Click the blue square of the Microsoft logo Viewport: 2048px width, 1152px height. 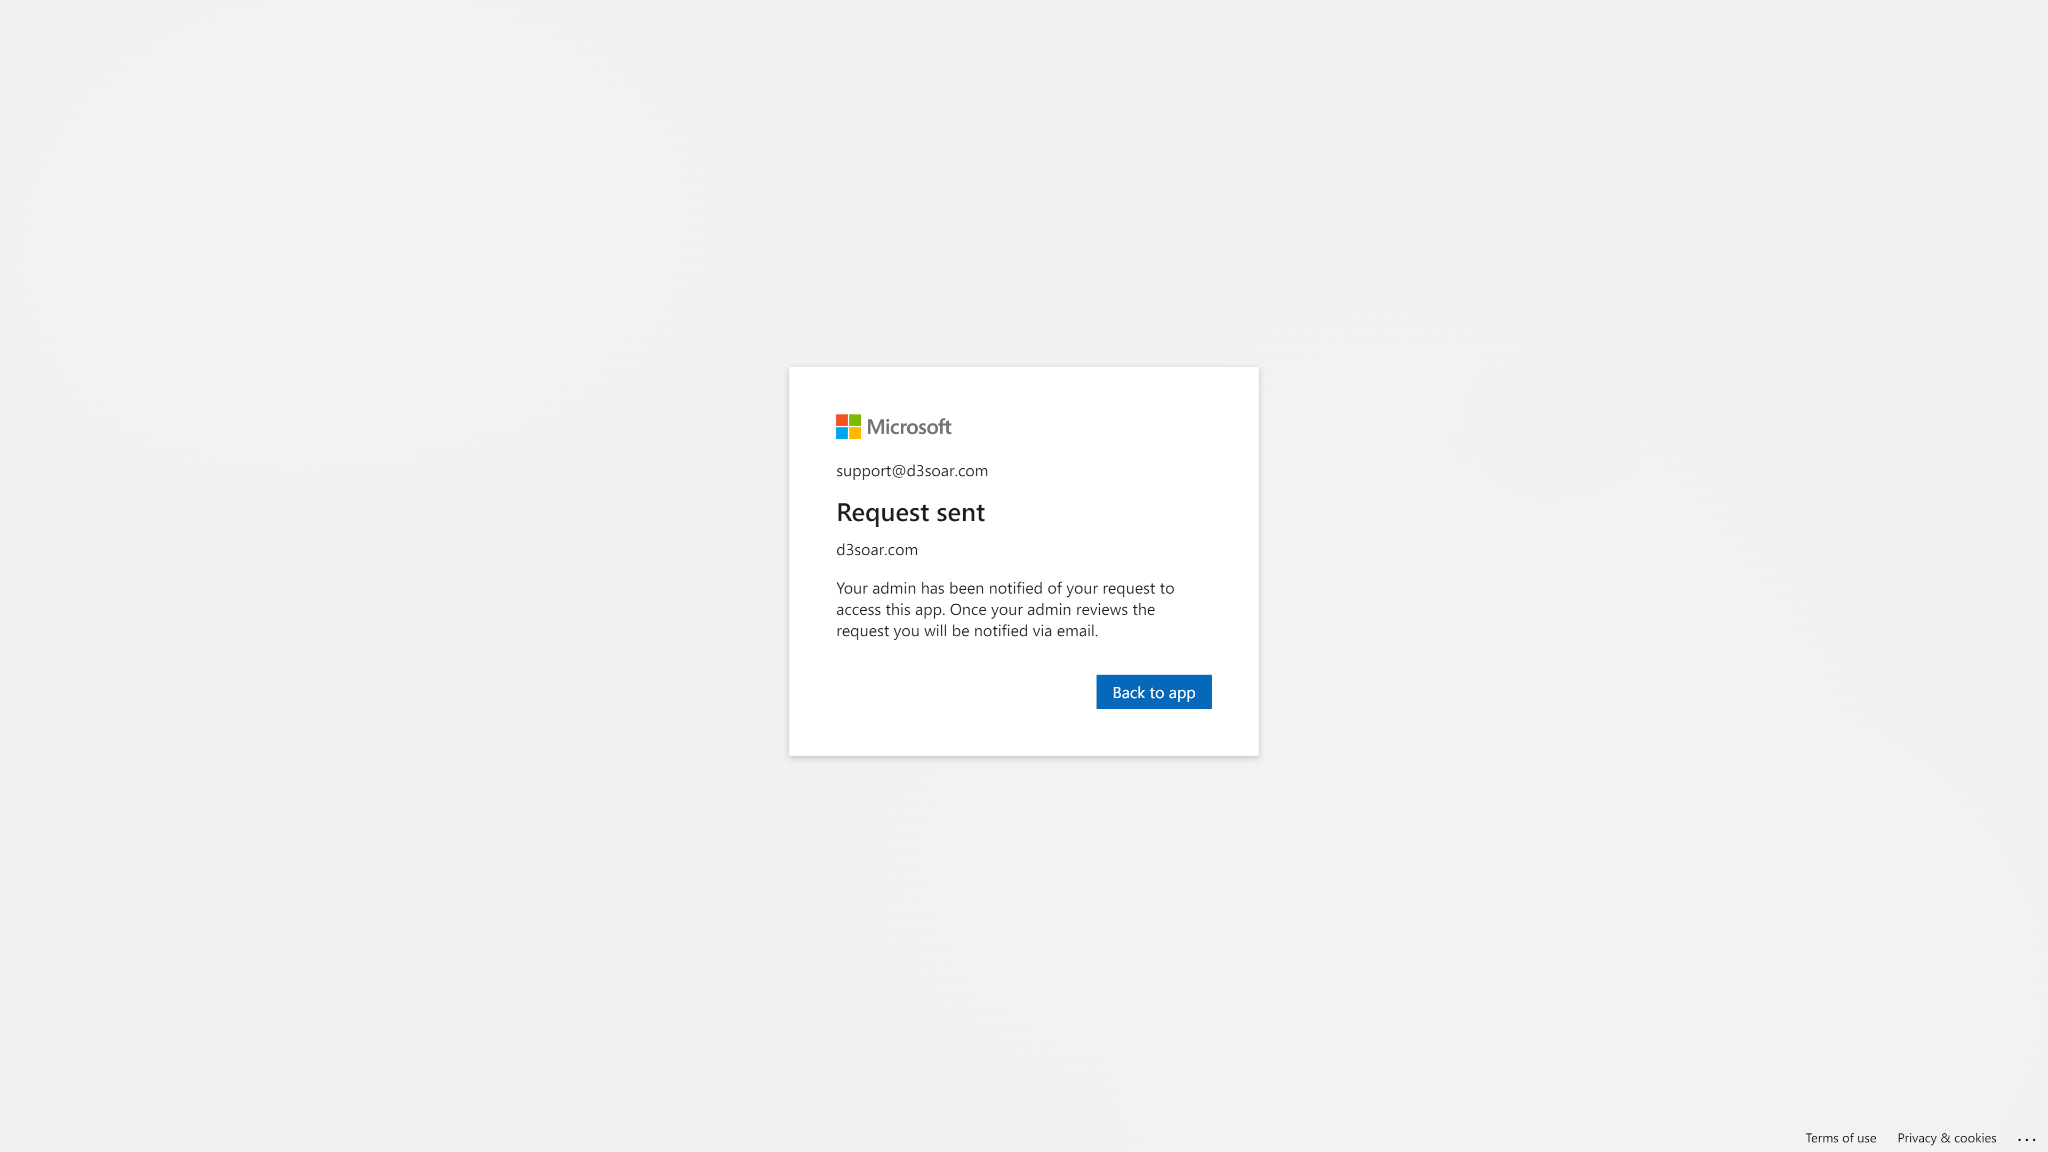(841, 432)
